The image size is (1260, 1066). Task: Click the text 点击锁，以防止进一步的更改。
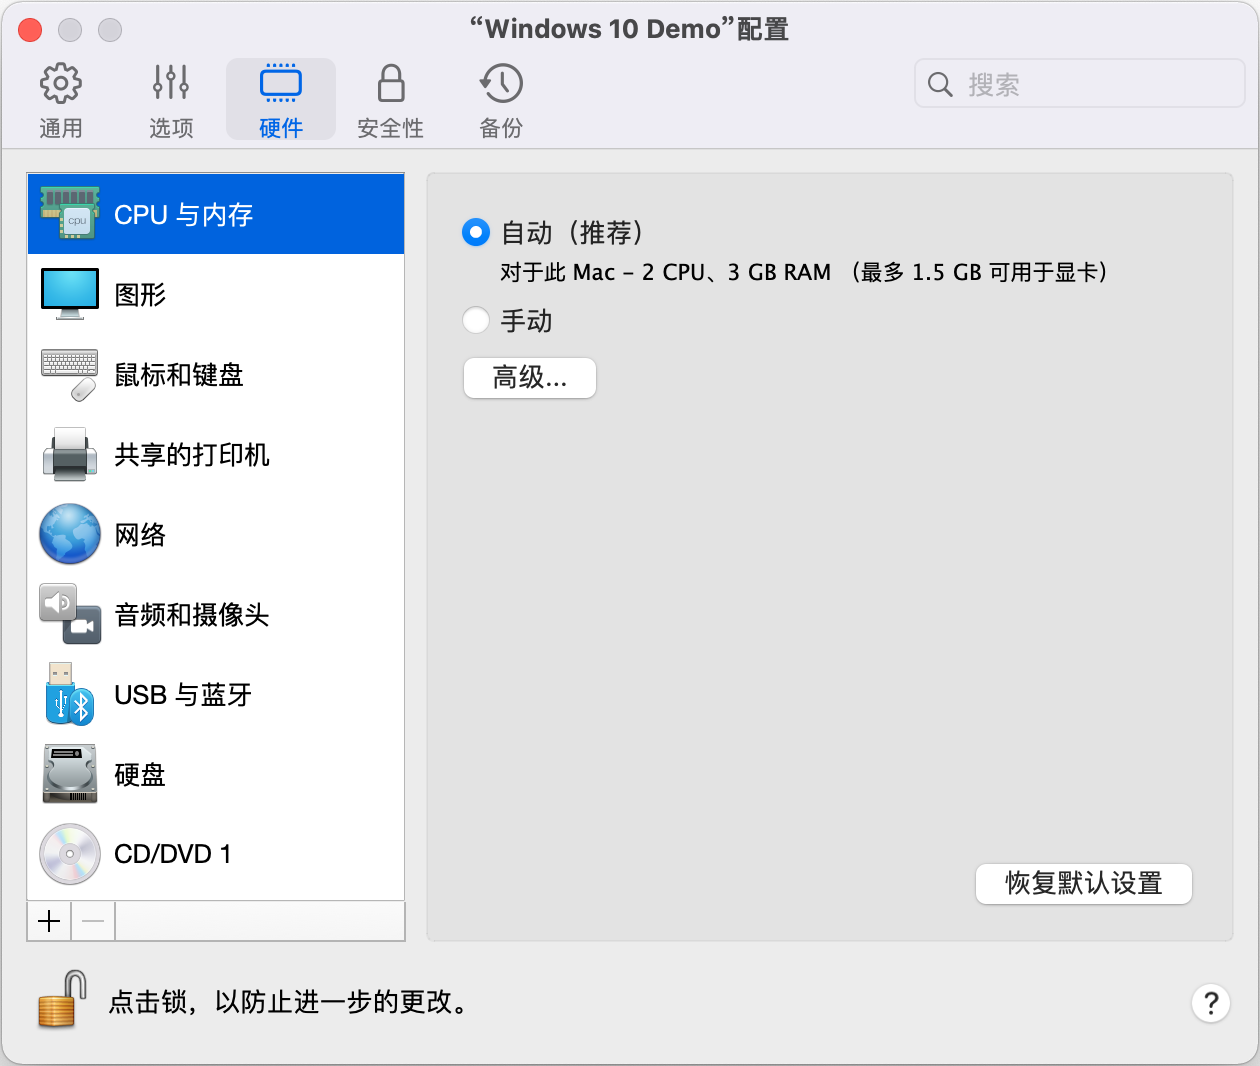point(288,1002)
